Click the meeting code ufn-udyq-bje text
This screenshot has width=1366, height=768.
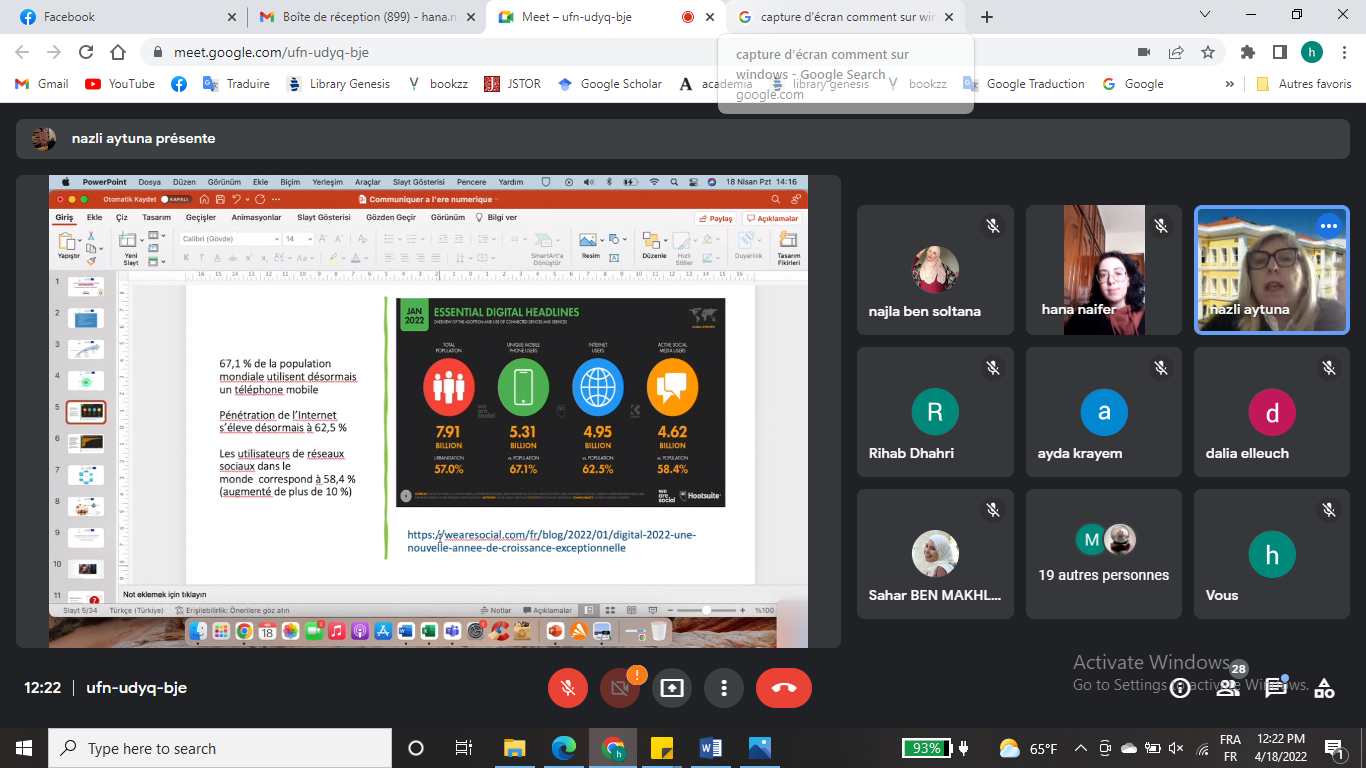[x=136, y=688]
